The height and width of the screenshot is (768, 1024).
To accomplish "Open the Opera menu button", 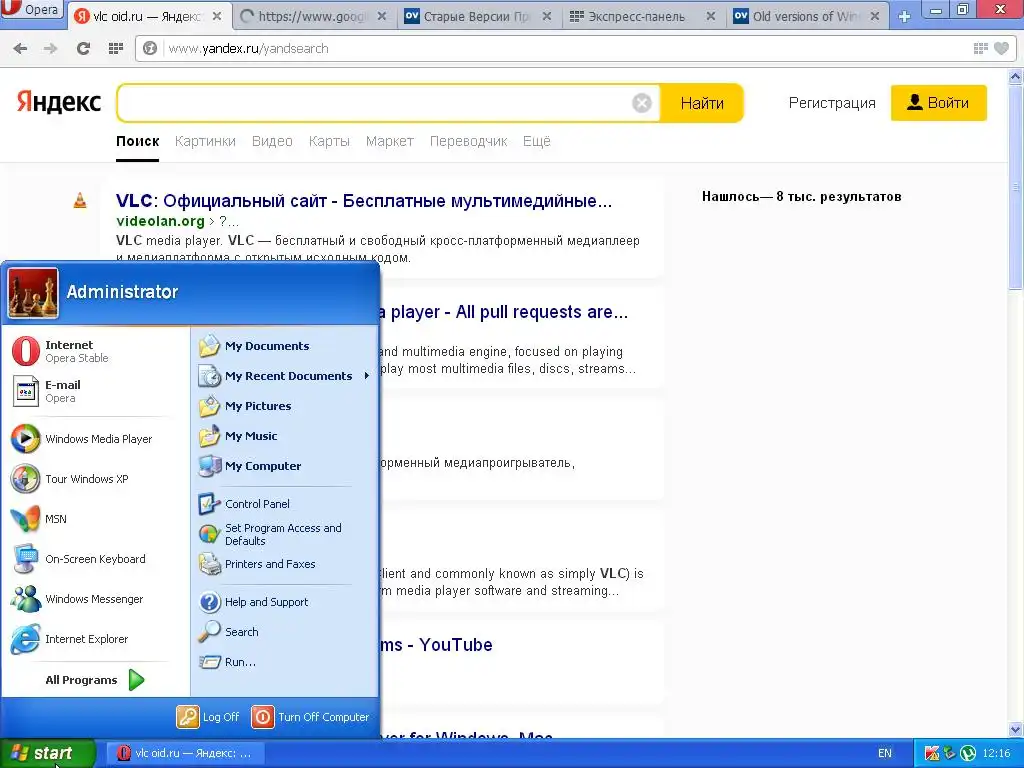I will [31, 9].
